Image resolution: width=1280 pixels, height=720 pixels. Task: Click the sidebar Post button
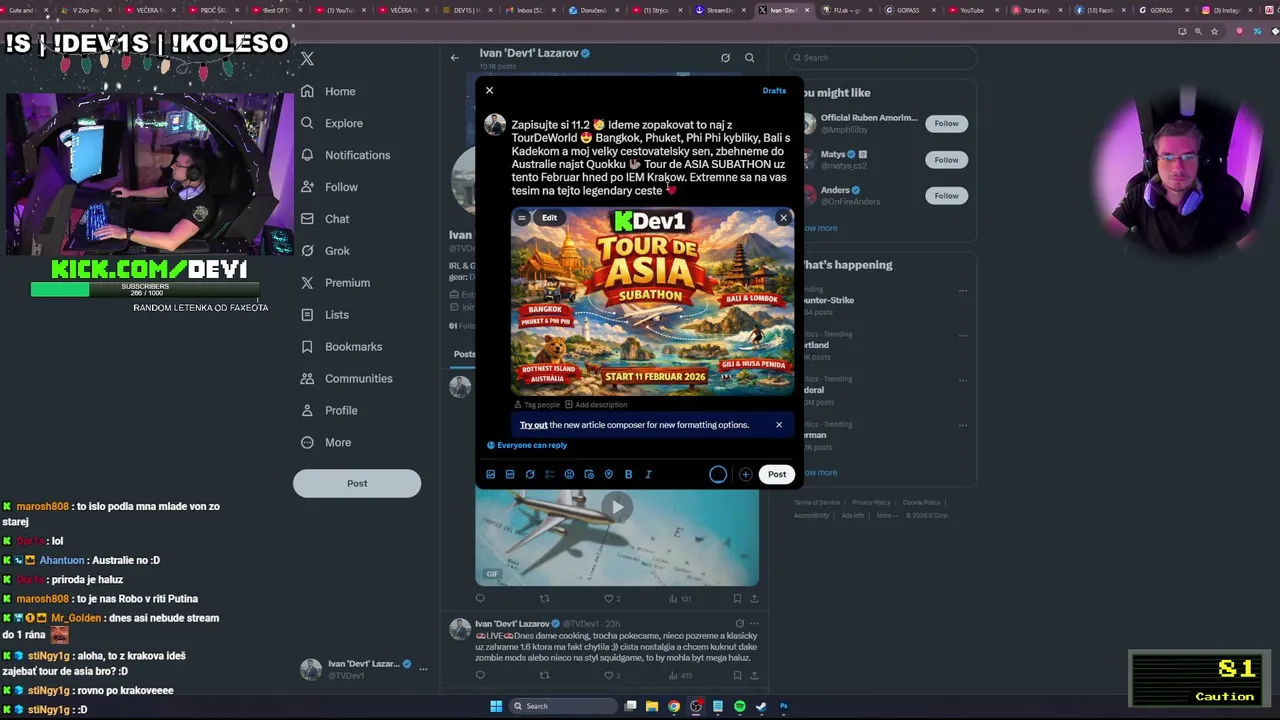coord(357,484)
